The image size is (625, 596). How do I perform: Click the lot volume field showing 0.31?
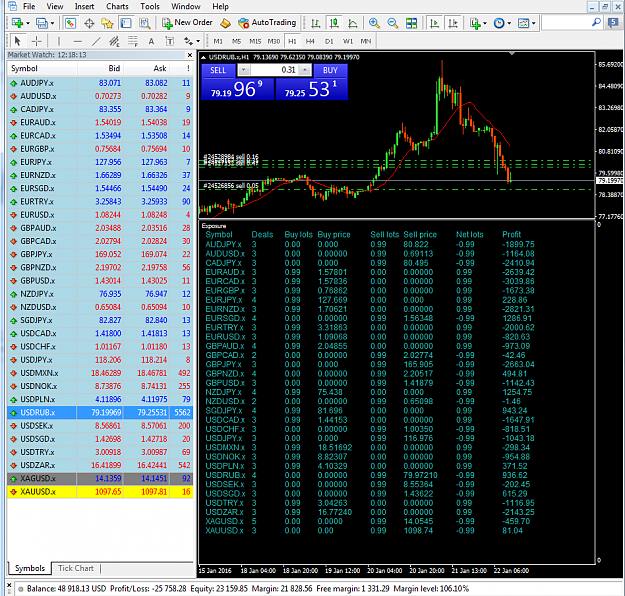(274, 71)
